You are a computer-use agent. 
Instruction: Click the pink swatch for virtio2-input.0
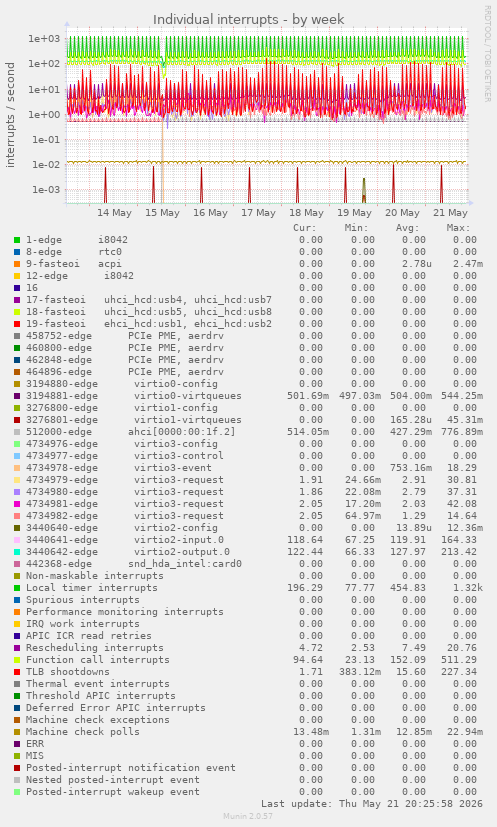click(x=17, y=540)
